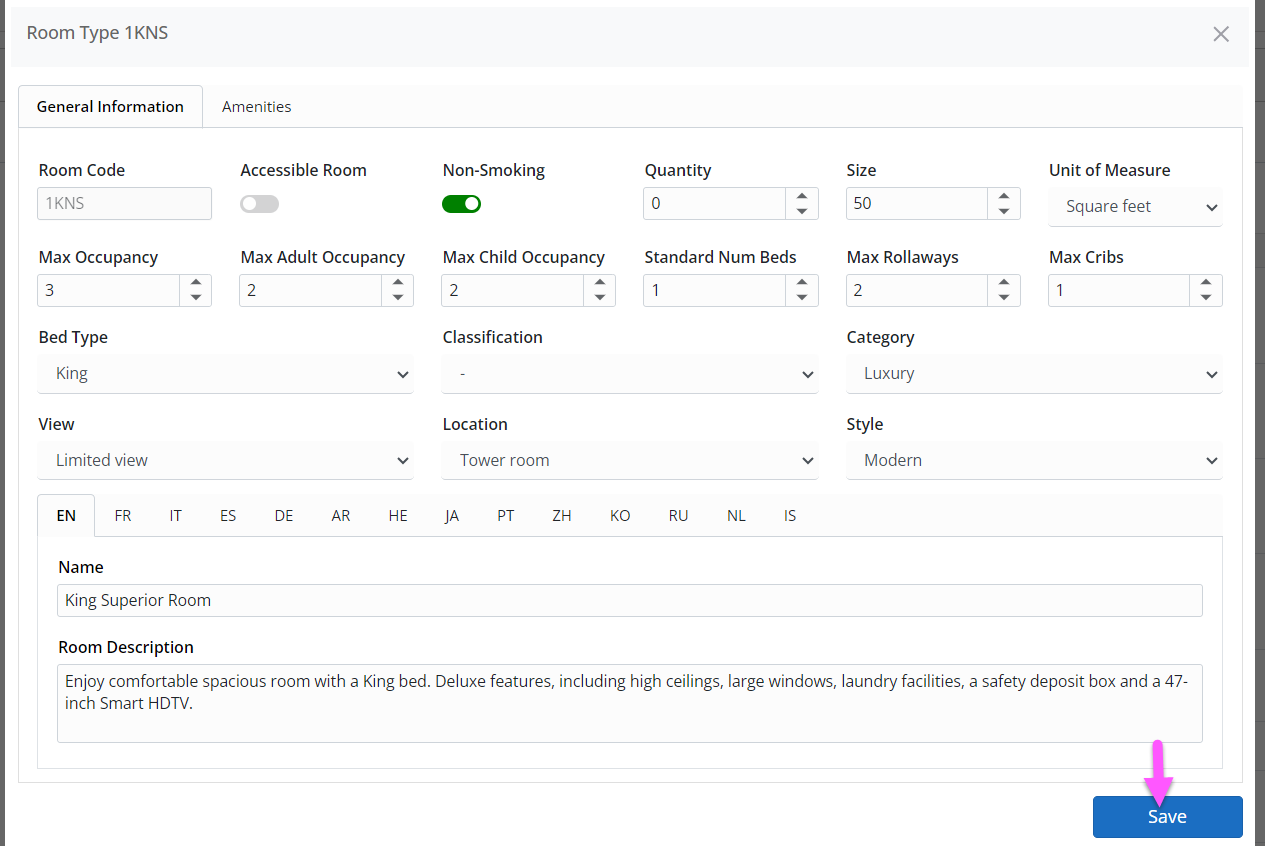Open the Classification dropdown
This screenshot has height=846, width=1265.
click(629, 374)
